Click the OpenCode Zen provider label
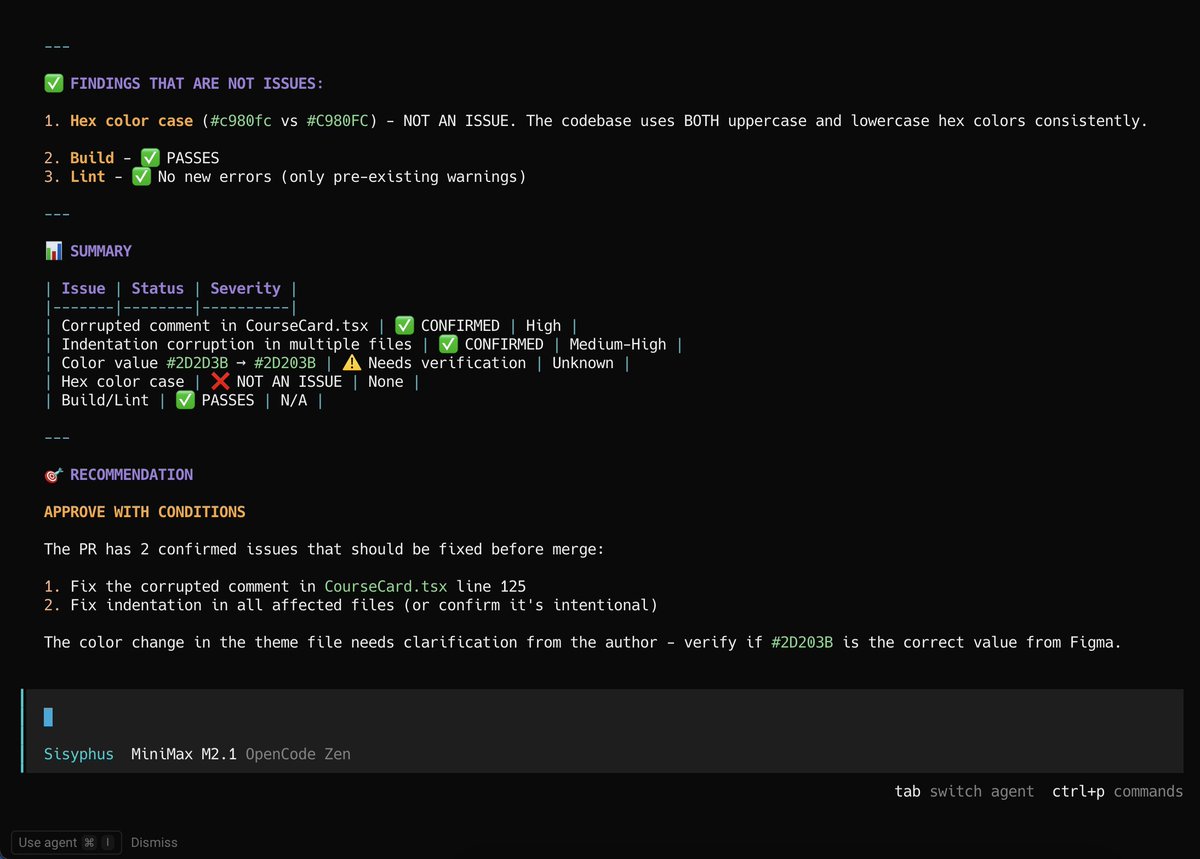Image resolution: width=1200 pixels, height=859 pixels. click(298, 754)
